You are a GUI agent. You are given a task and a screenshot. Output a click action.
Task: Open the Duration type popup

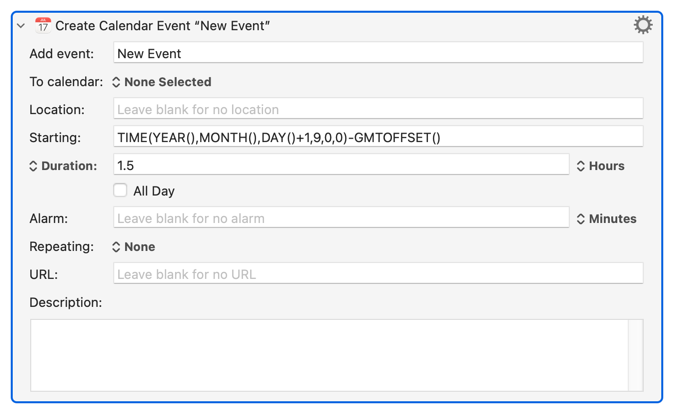pos(63,166)
